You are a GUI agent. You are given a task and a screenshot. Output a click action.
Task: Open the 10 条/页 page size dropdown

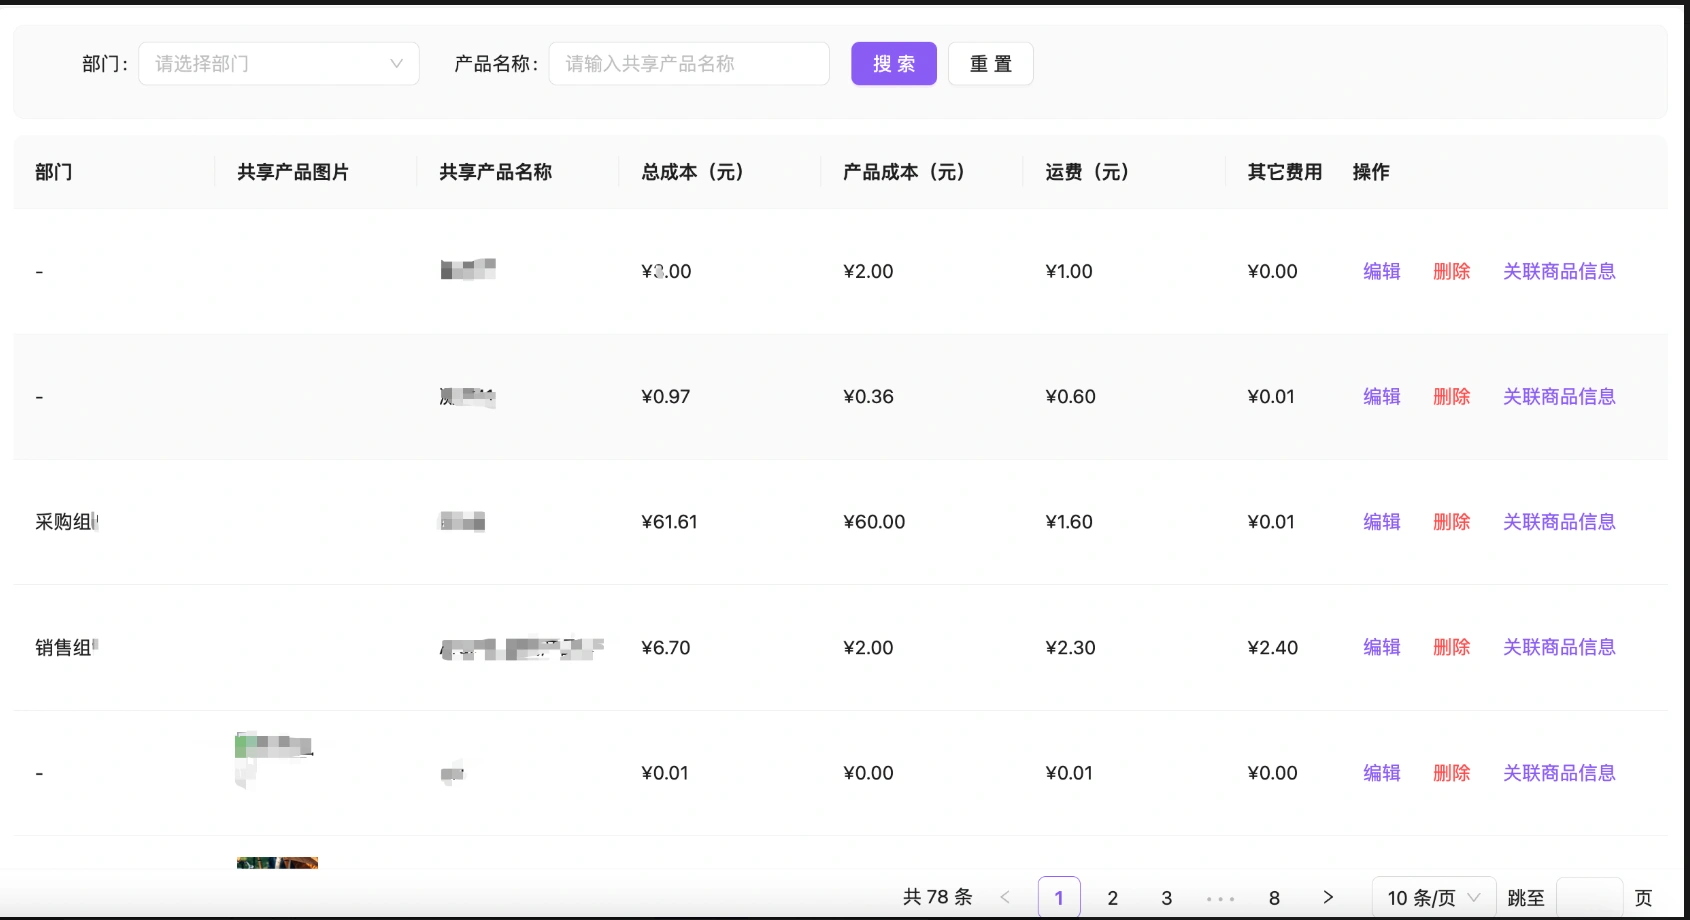coord(1434,898)
